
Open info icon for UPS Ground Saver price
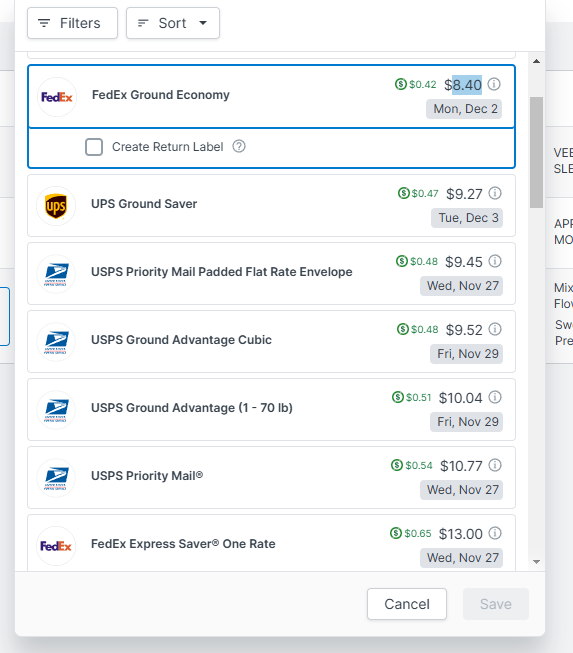click(495, 193)
